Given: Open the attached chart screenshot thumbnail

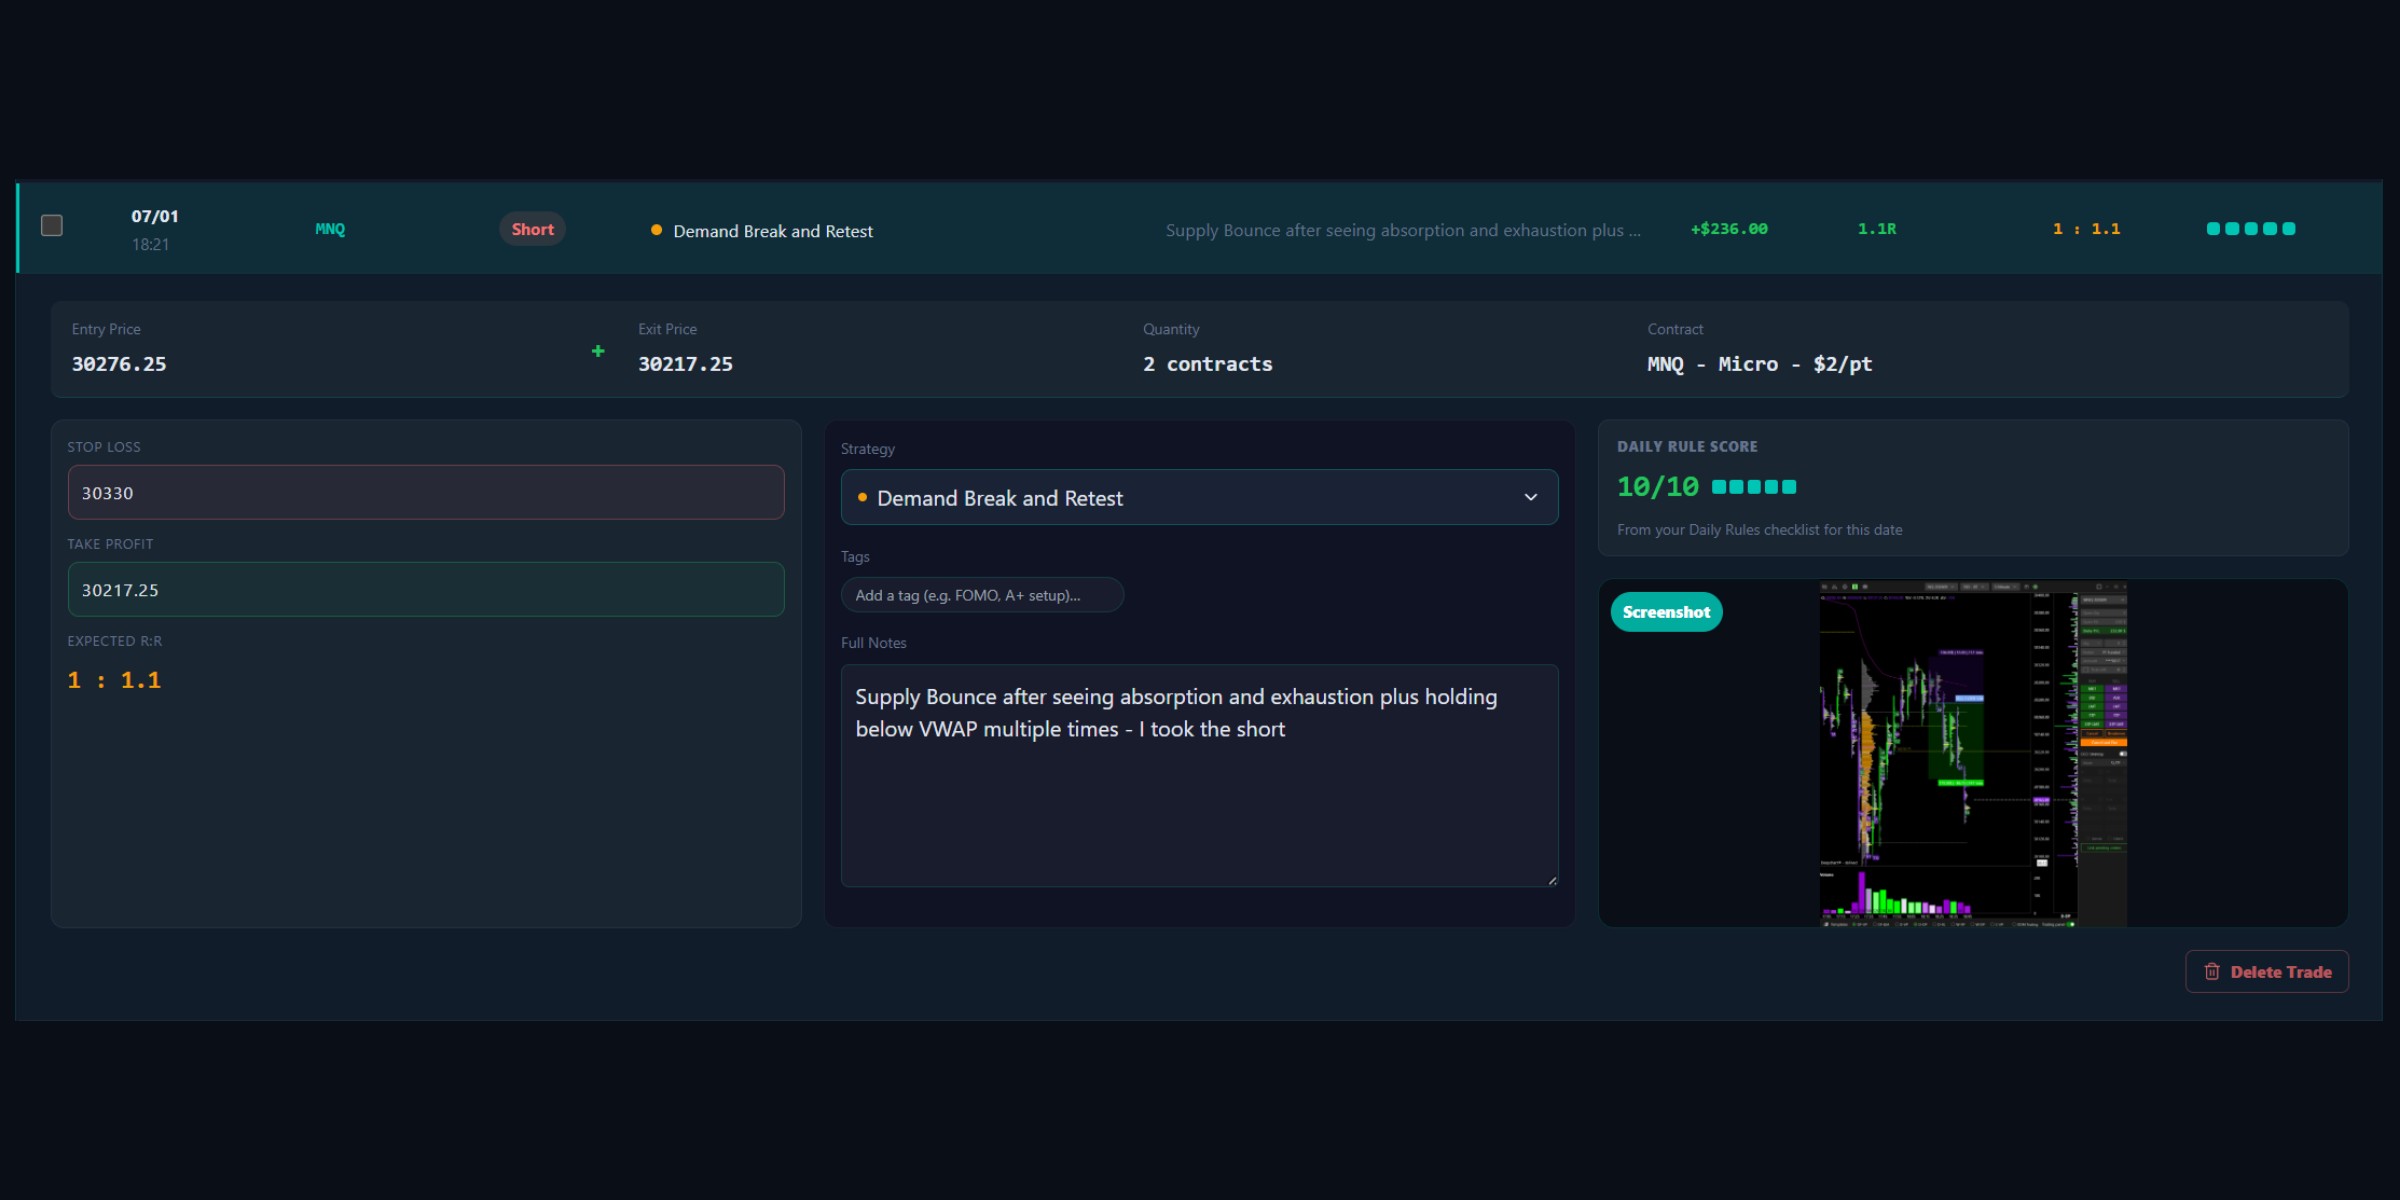Looking at the screenshot, I should tap(1973, 753).
